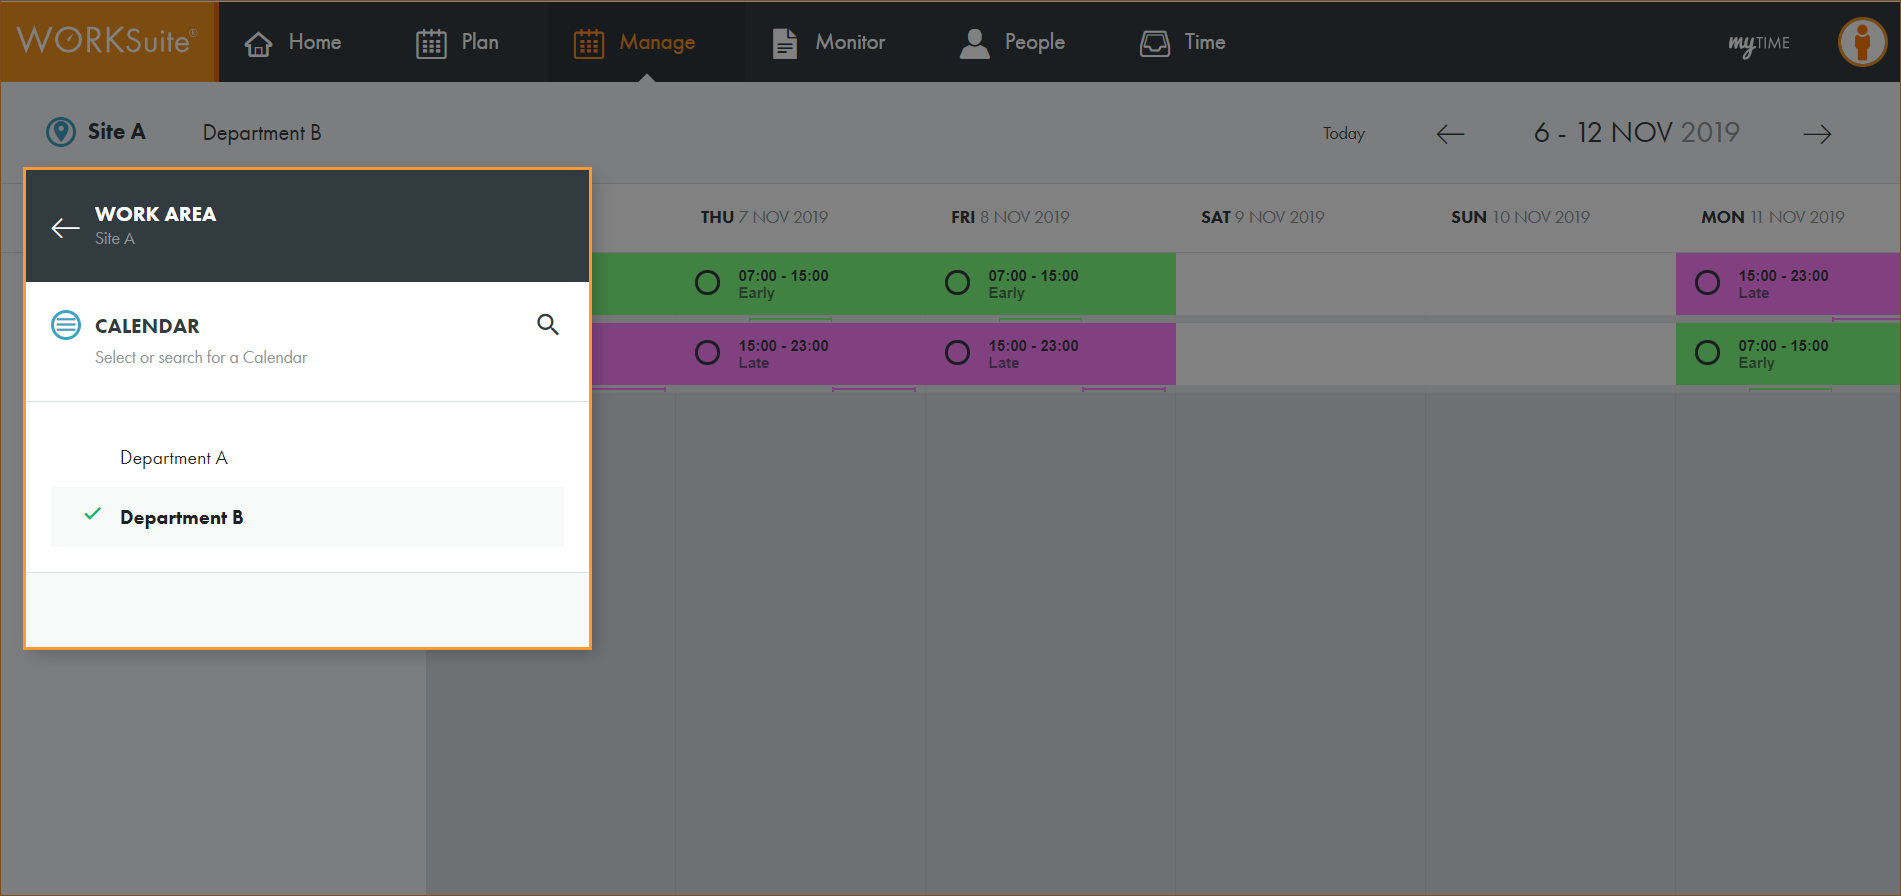Viewport: 1901px width, 896px height.
Task: Select checked Department B option
Action: tap(182, 517)
